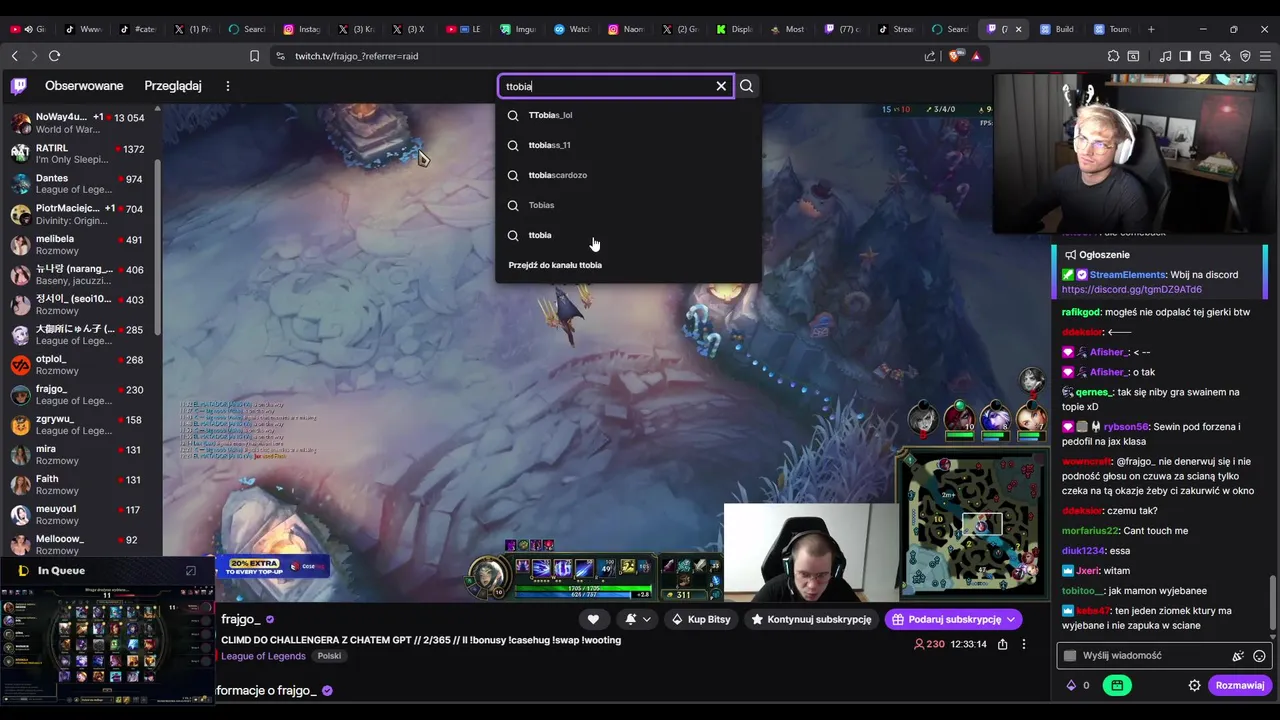Share the stream with the share icon
The width and height of the screenshot is (1280, 720).
tap(1002, 644)
